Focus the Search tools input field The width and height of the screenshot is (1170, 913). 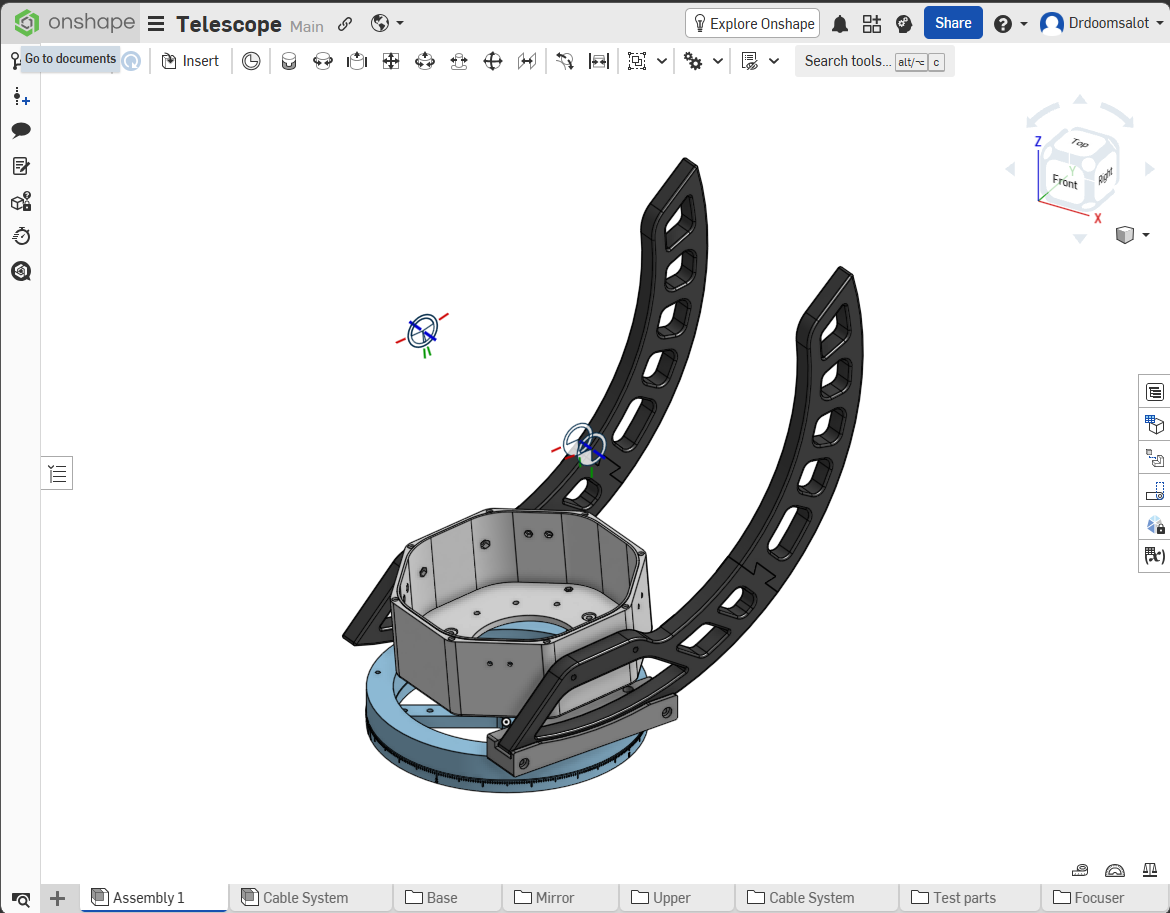875,61
